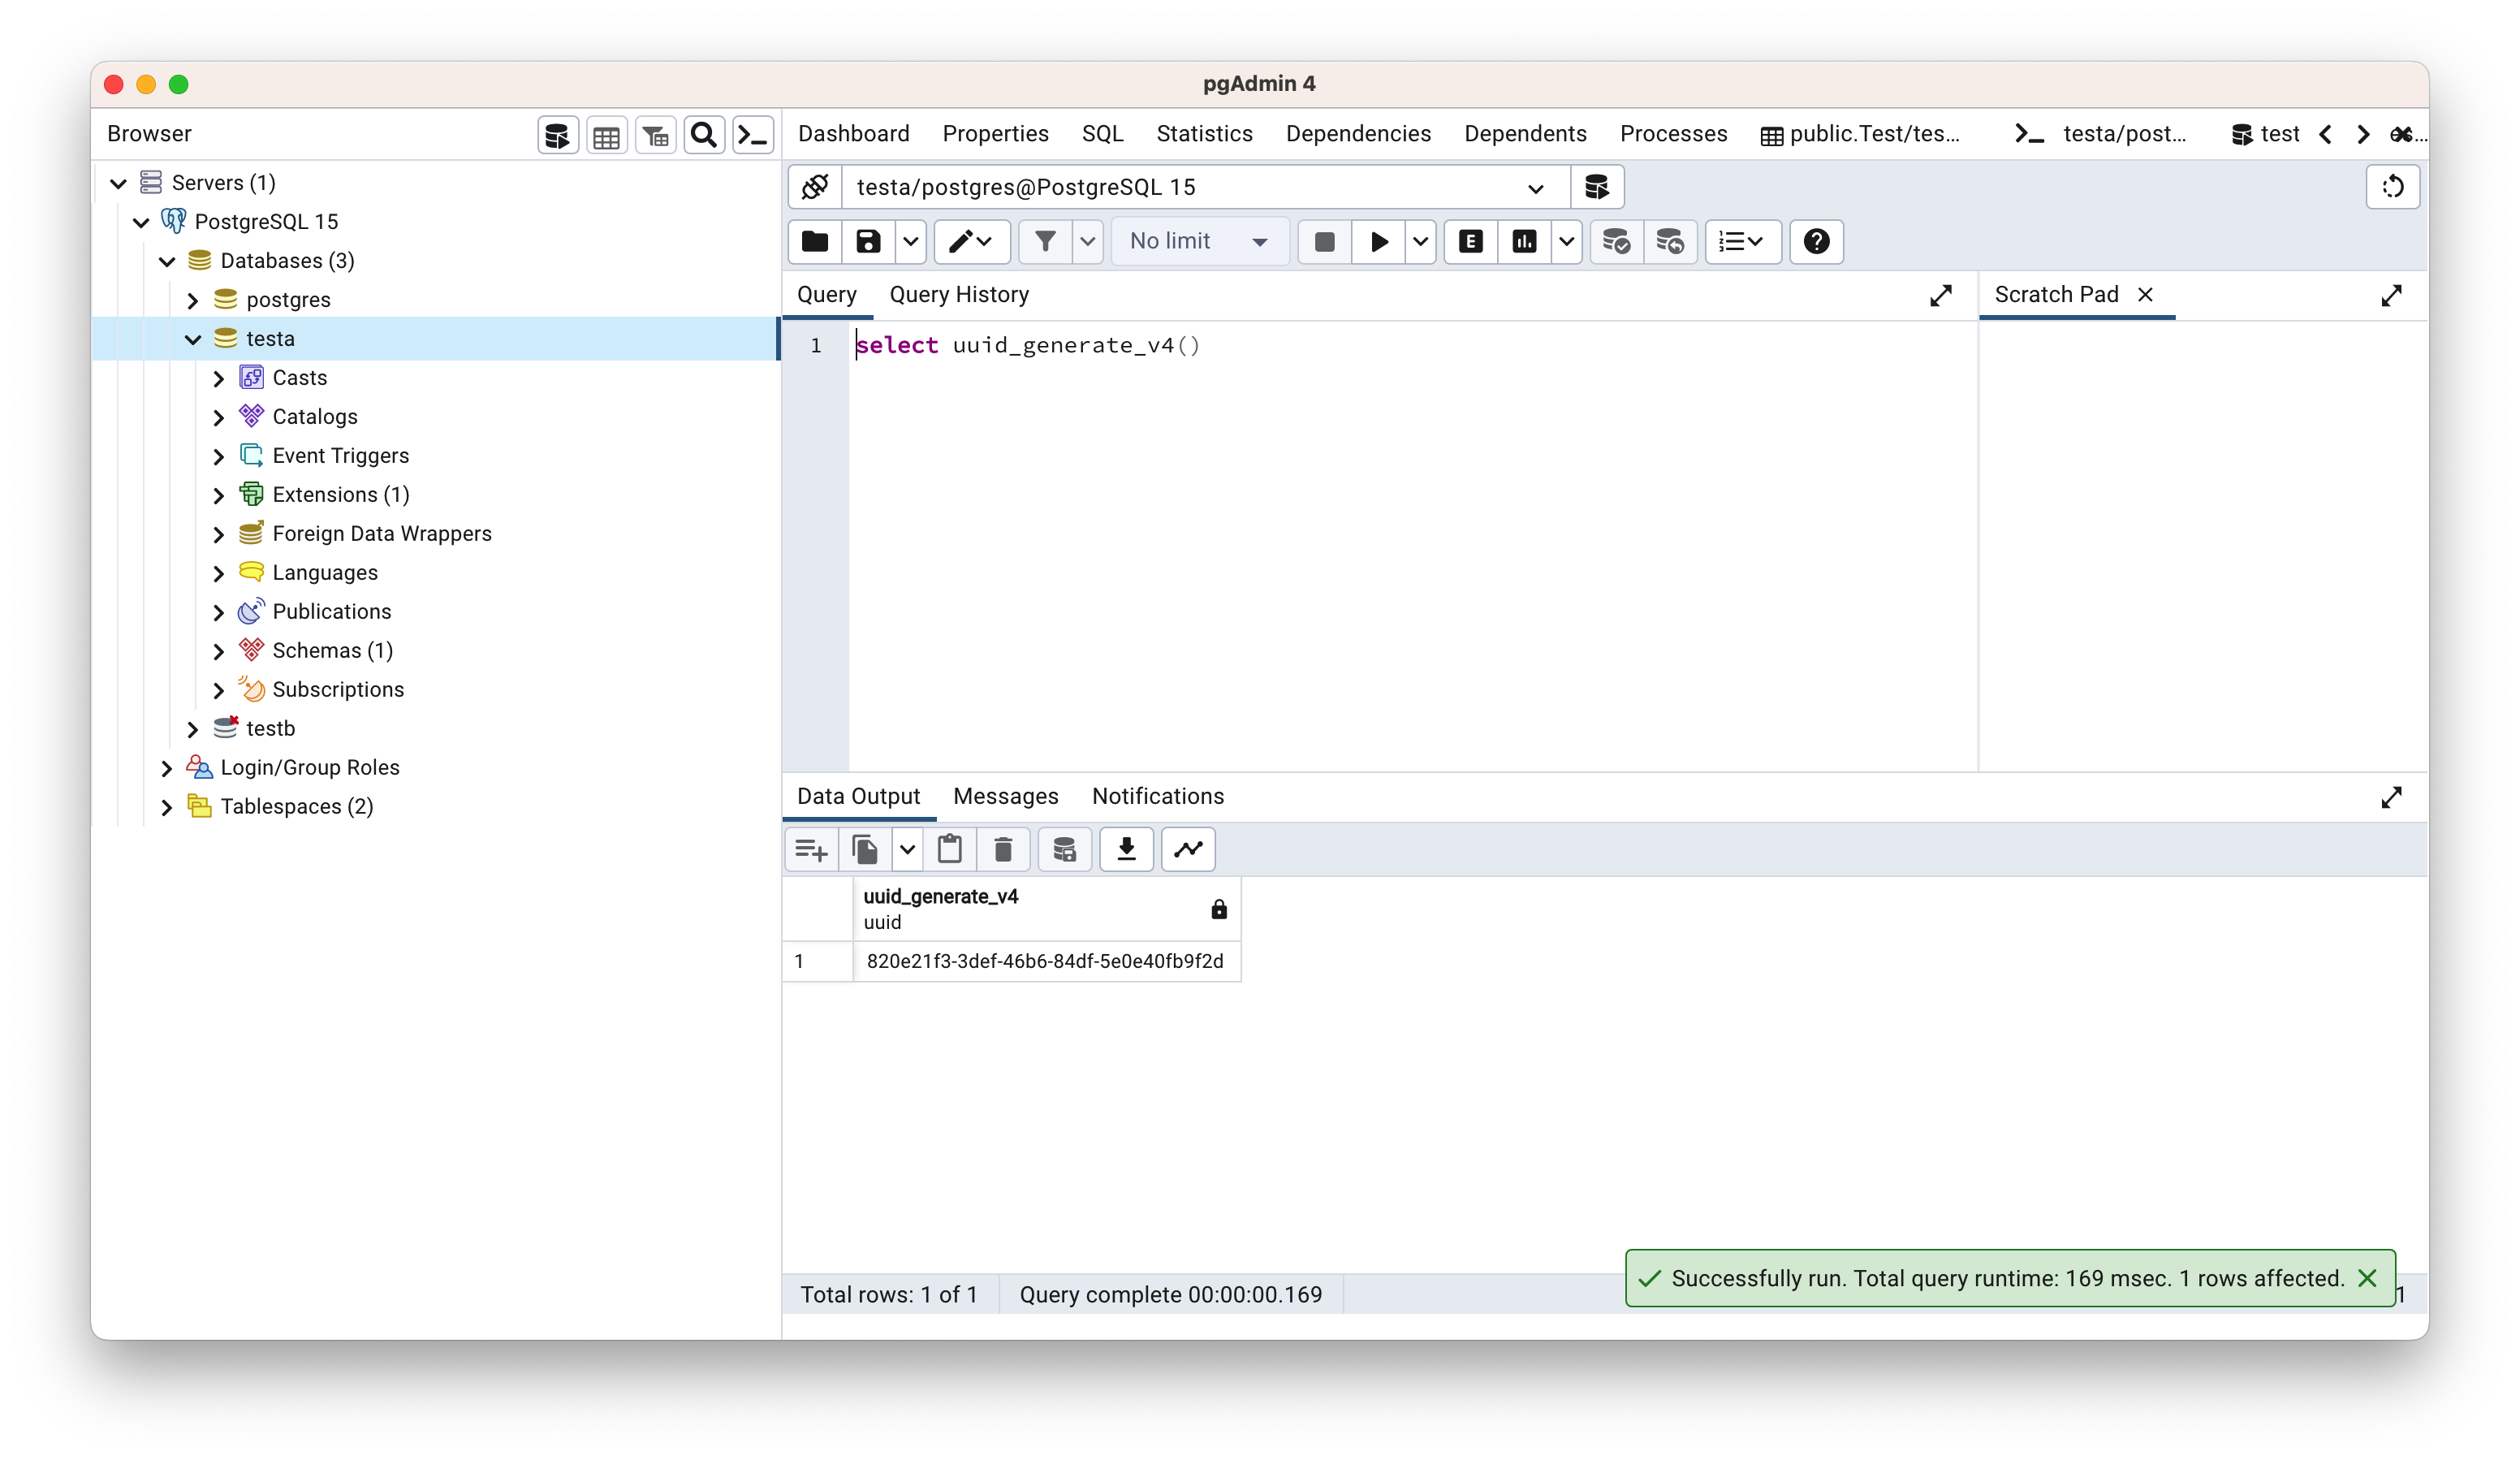Select the generated uuid result cell

[x=1044, y=961]
